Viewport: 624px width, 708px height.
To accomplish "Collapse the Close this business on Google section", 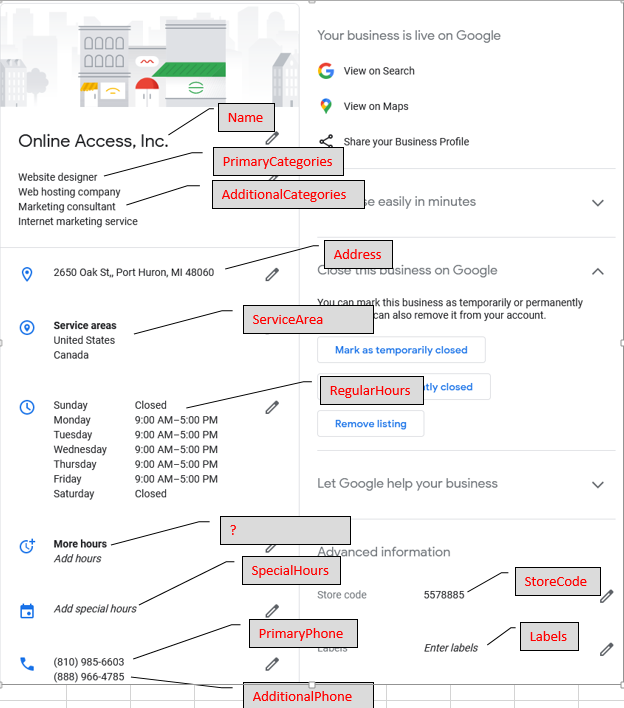I will pos(598,271).
